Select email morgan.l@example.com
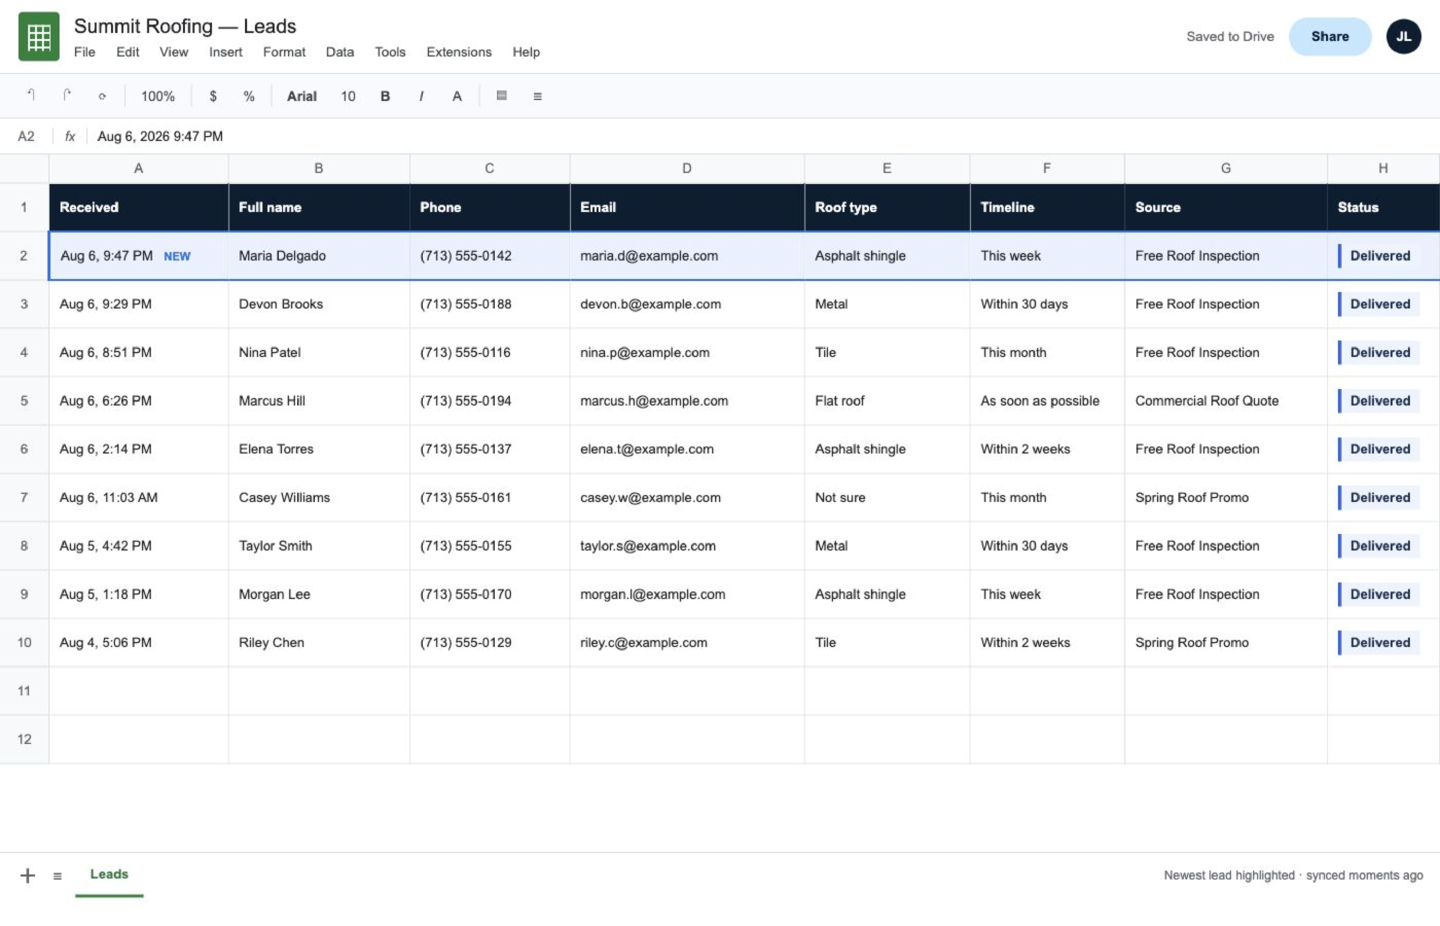 click(687, 594)
